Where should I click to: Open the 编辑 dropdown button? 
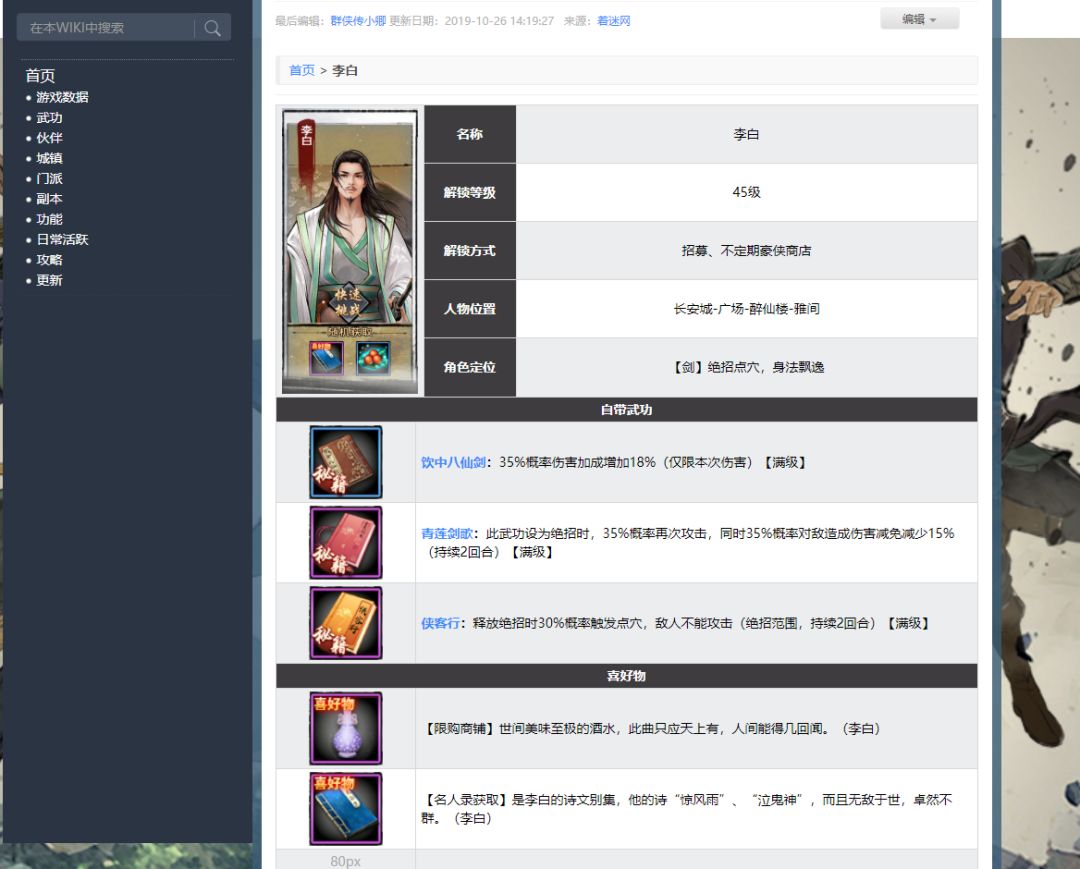920,19
